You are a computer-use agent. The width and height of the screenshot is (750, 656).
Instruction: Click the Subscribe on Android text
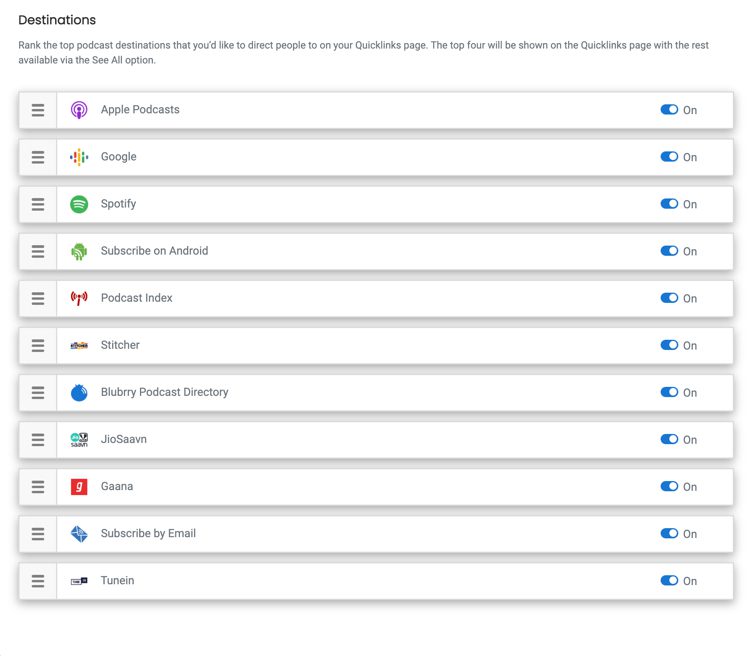pyautogui.click(x=154, y=251)
